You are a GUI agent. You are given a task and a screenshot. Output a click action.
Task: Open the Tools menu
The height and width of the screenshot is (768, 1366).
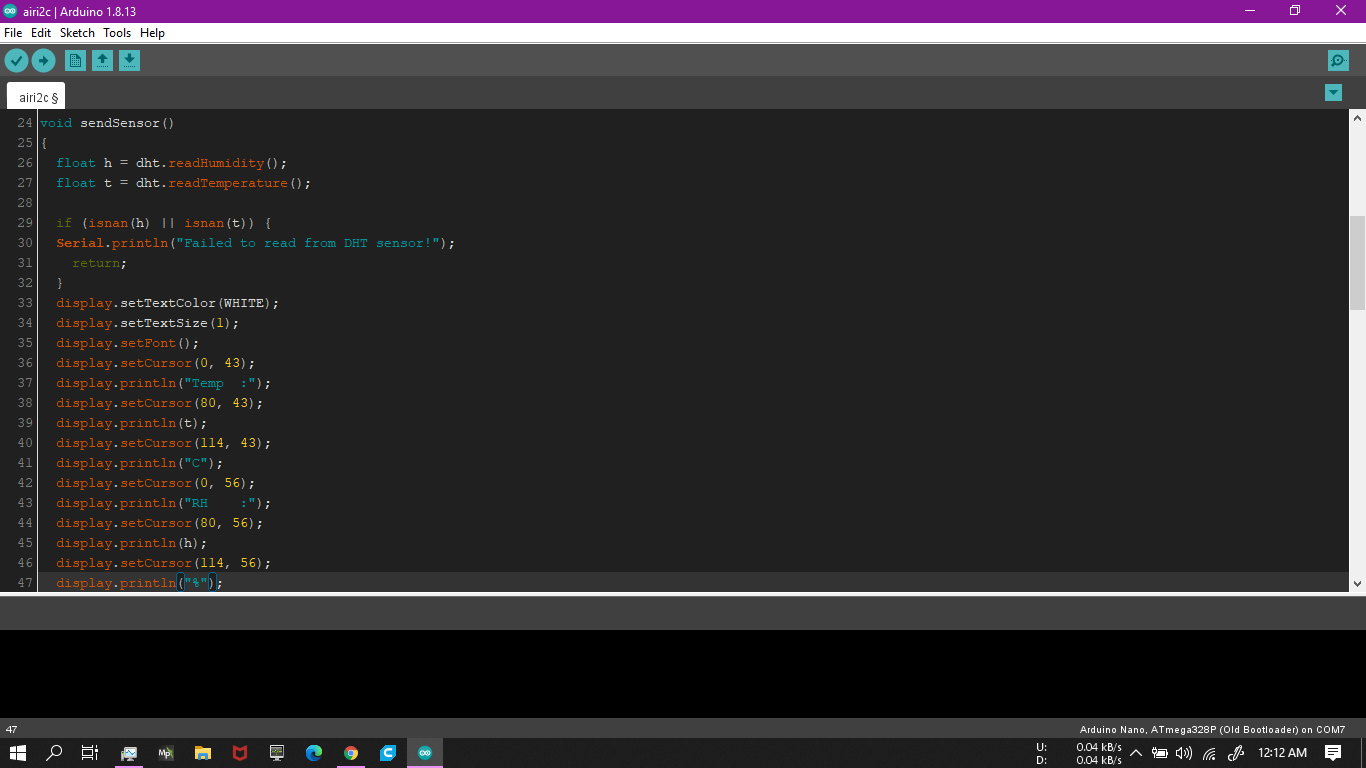pos(117,33)
